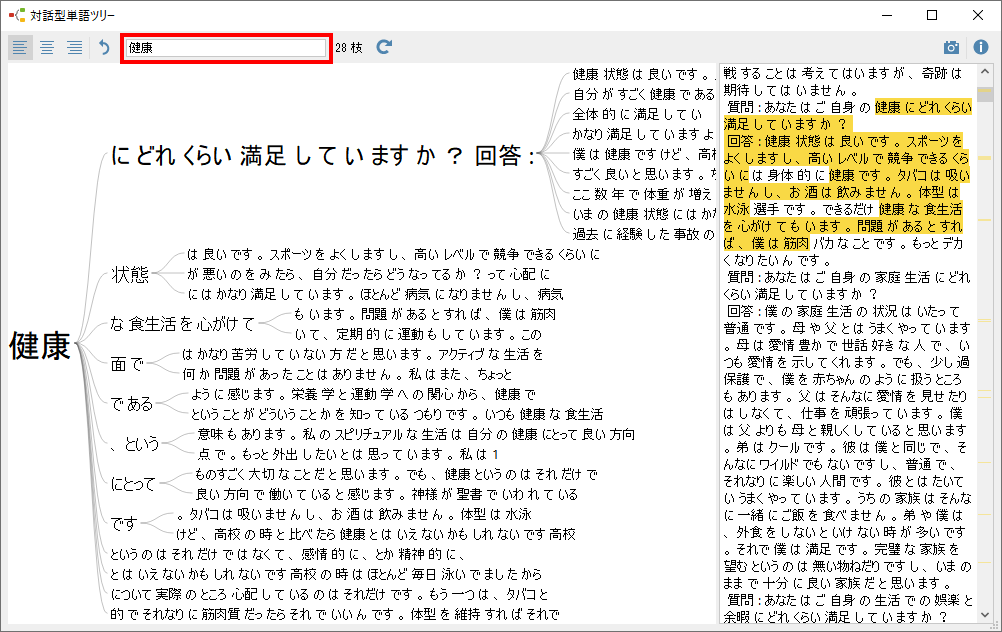This screenshot has height=632, width=1002.
Task: Click leaf かなり 満足 して います
Action: (x=643, y=134)
